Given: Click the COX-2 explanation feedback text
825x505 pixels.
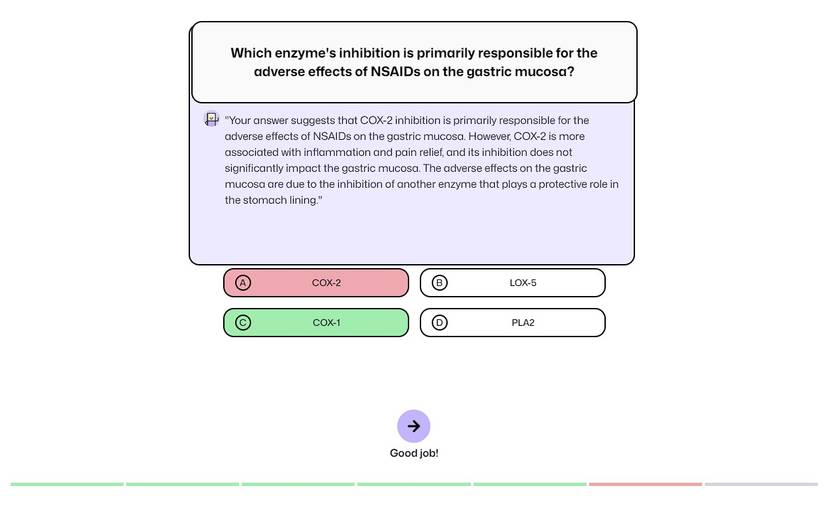Looking at the screenshot, I should (x=421, y=160).
